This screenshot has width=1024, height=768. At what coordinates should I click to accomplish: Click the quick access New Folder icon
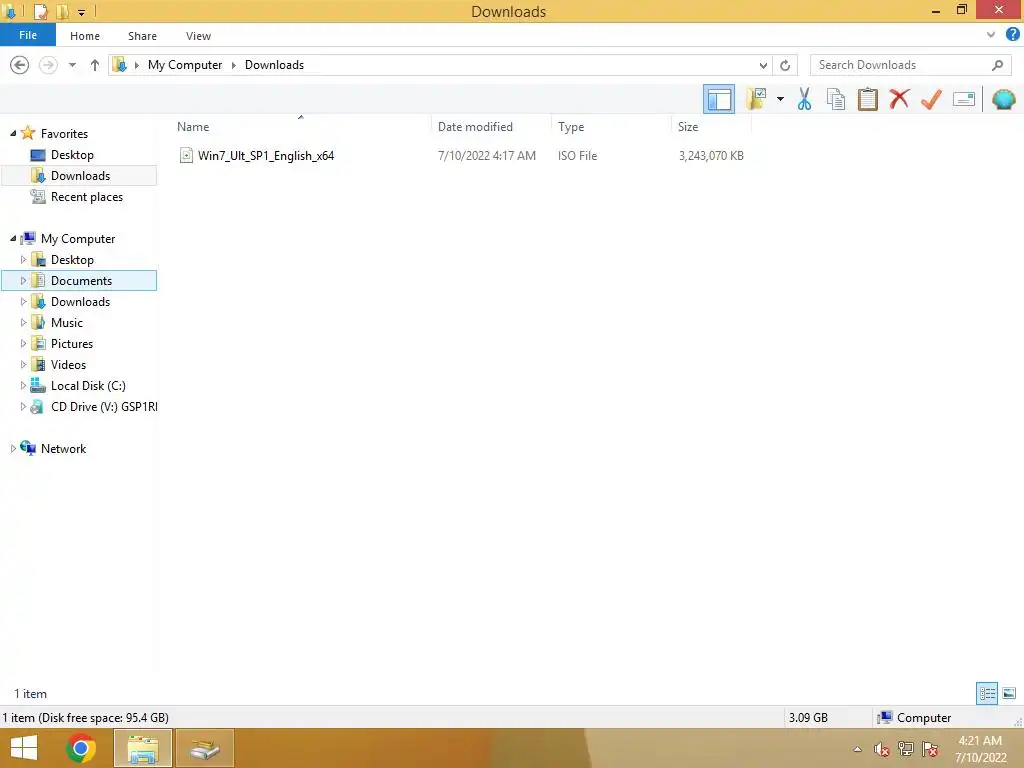point(63,11)
